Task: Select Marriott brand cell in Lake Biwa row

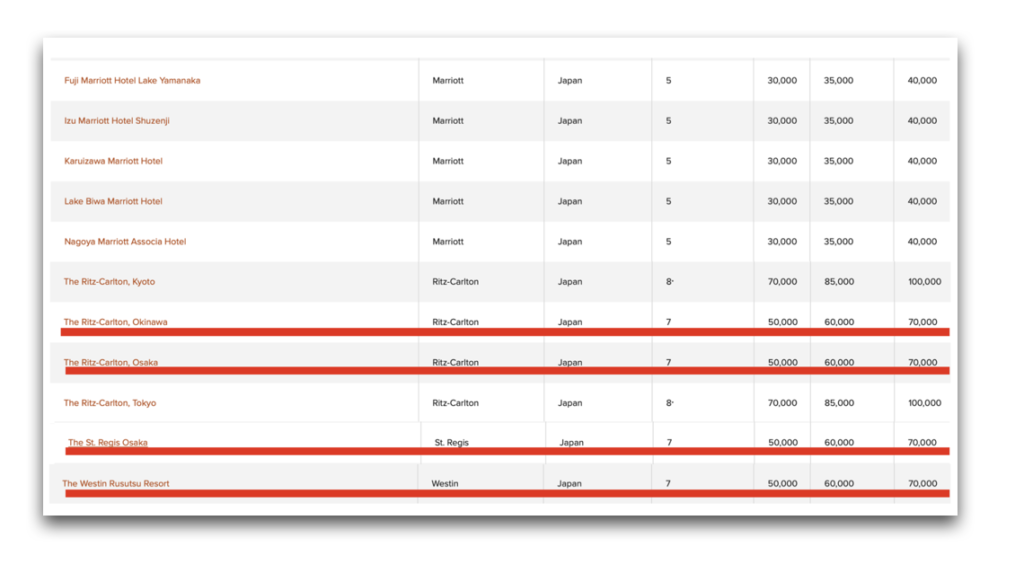Action: tap(448, 201)
